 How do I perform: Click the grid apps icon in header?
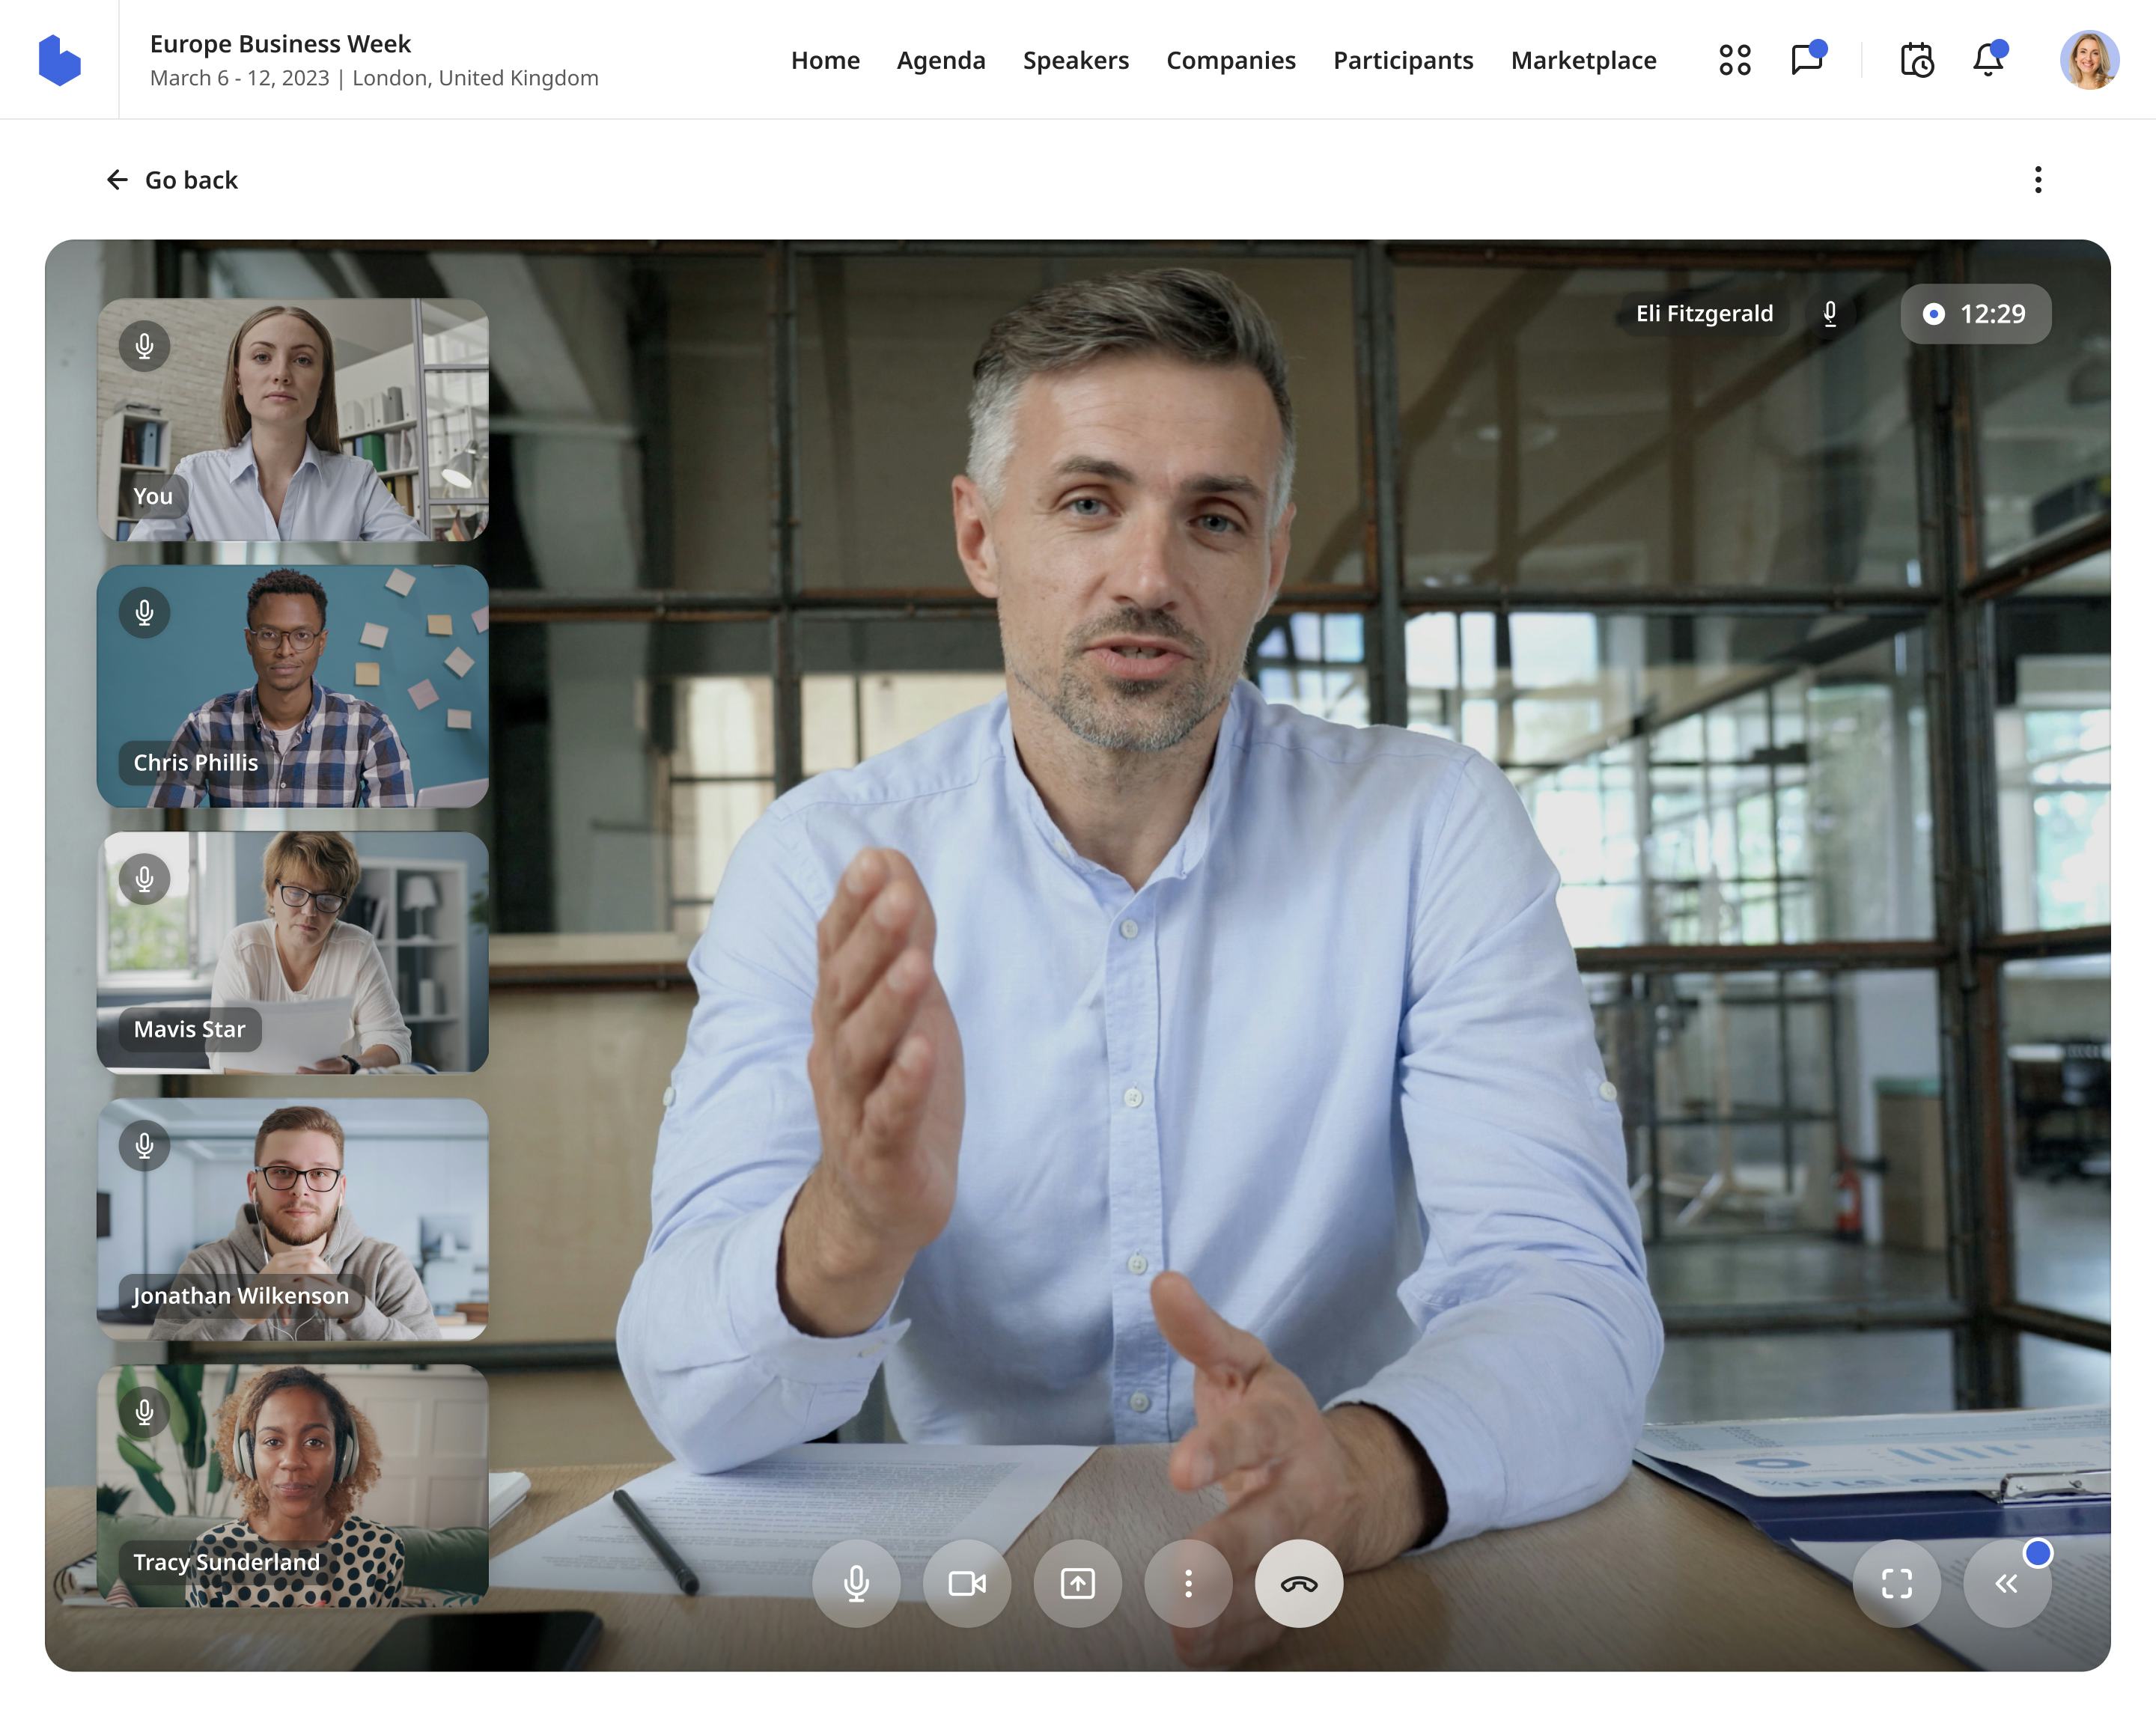point(1734,60)
